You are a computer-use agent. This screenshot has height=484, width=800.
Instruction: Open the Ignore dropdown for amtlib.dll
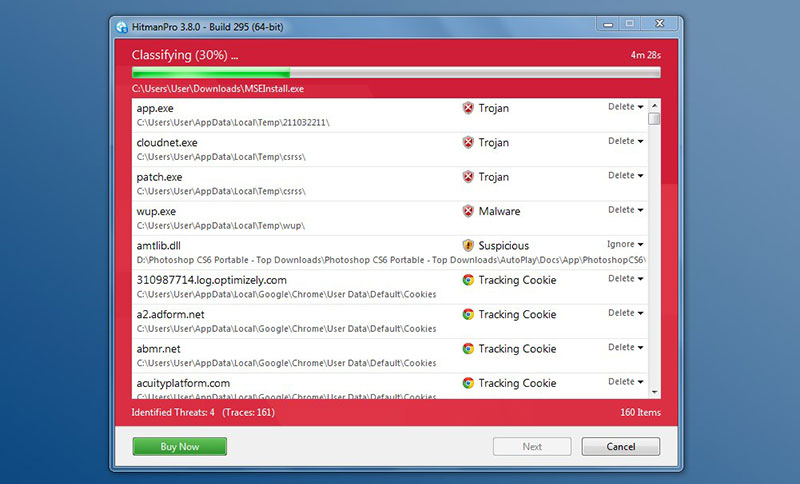click(x=625, y=244)
